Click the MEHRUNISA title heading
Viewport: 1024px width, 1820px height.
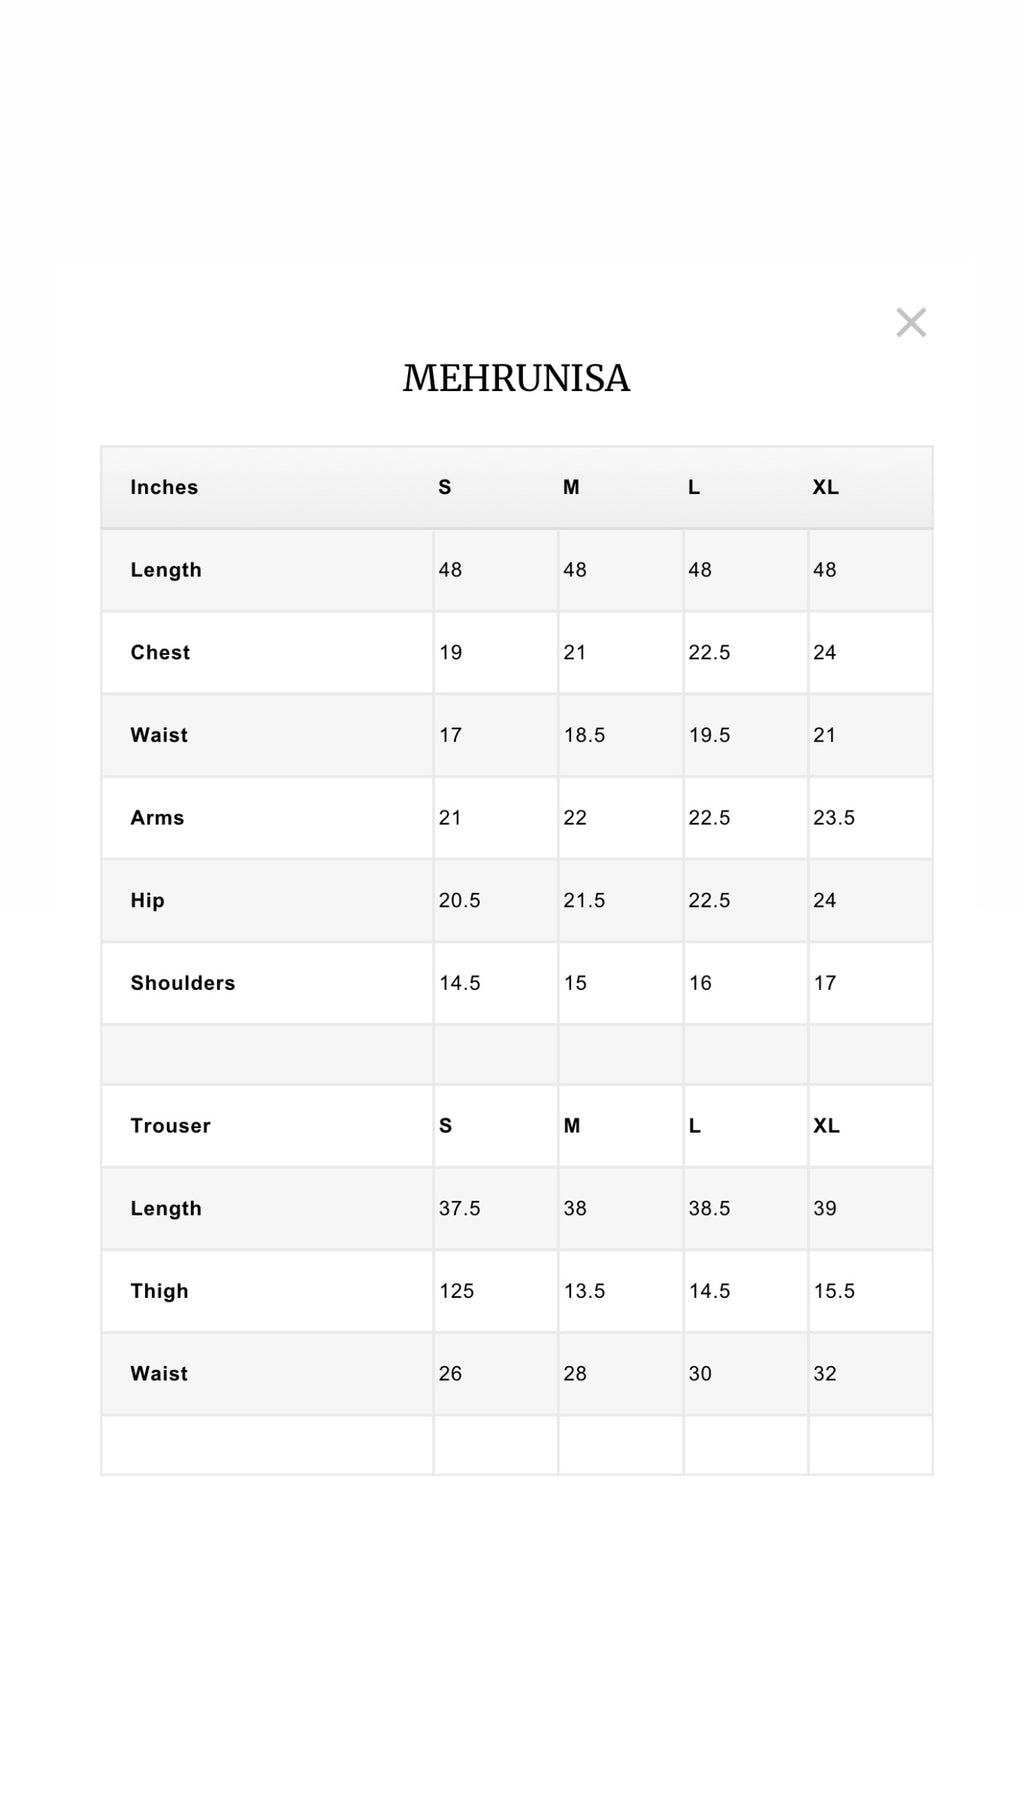click(516, 378)
